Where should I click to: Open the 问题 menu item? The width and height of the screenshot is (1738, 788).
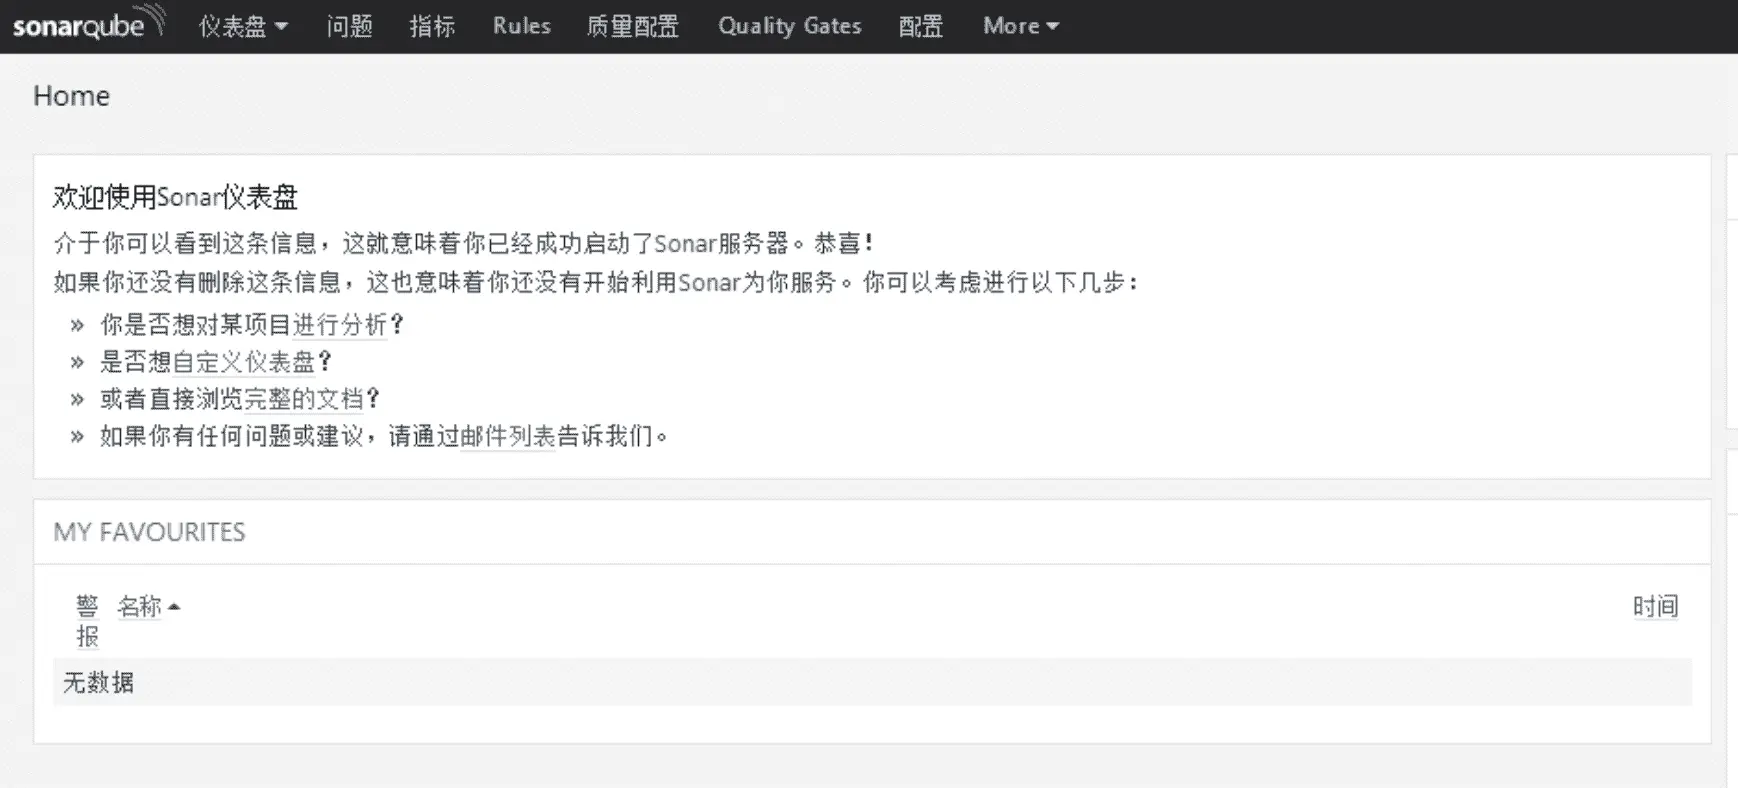click(349, 26)
